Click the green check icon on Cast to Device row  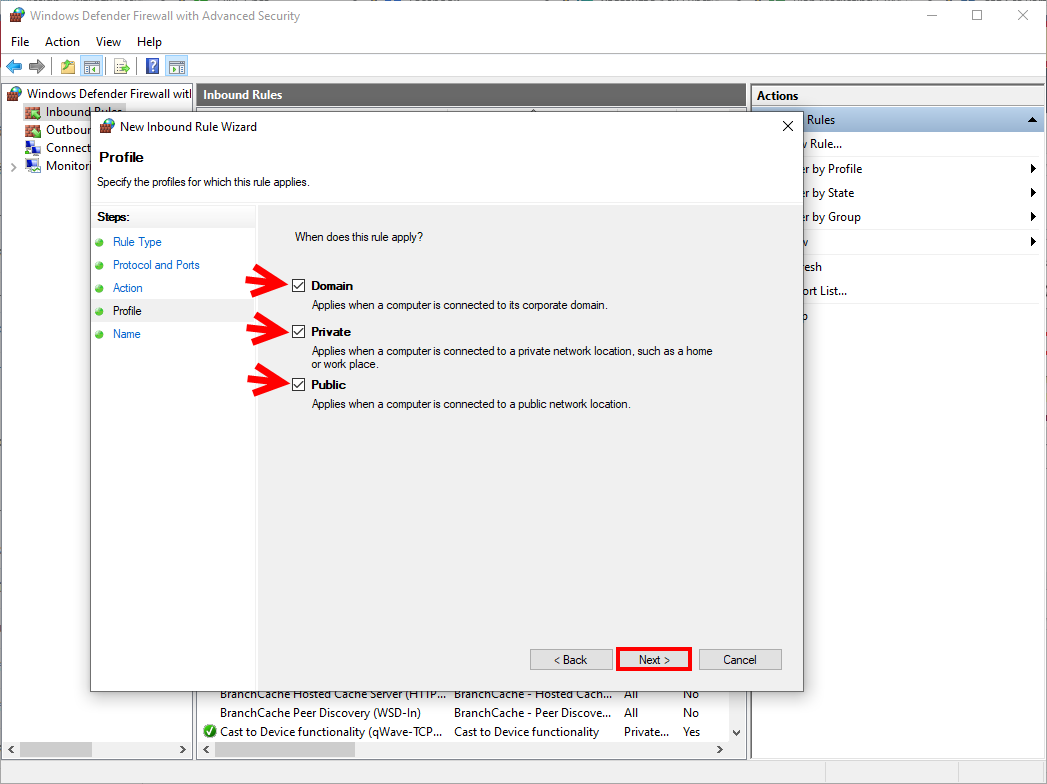[210, 731]
